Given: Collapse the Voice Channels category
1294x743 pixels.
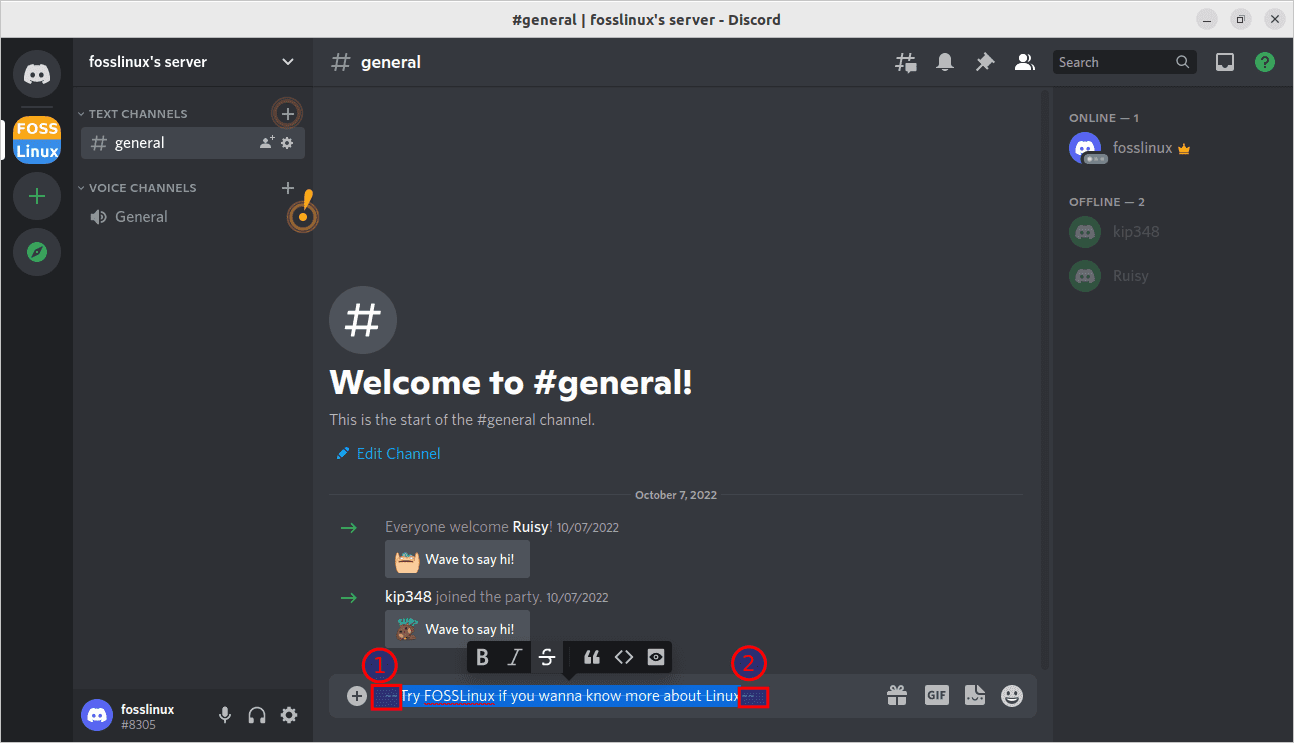Looking at the screenshot, I should point(138,188).
